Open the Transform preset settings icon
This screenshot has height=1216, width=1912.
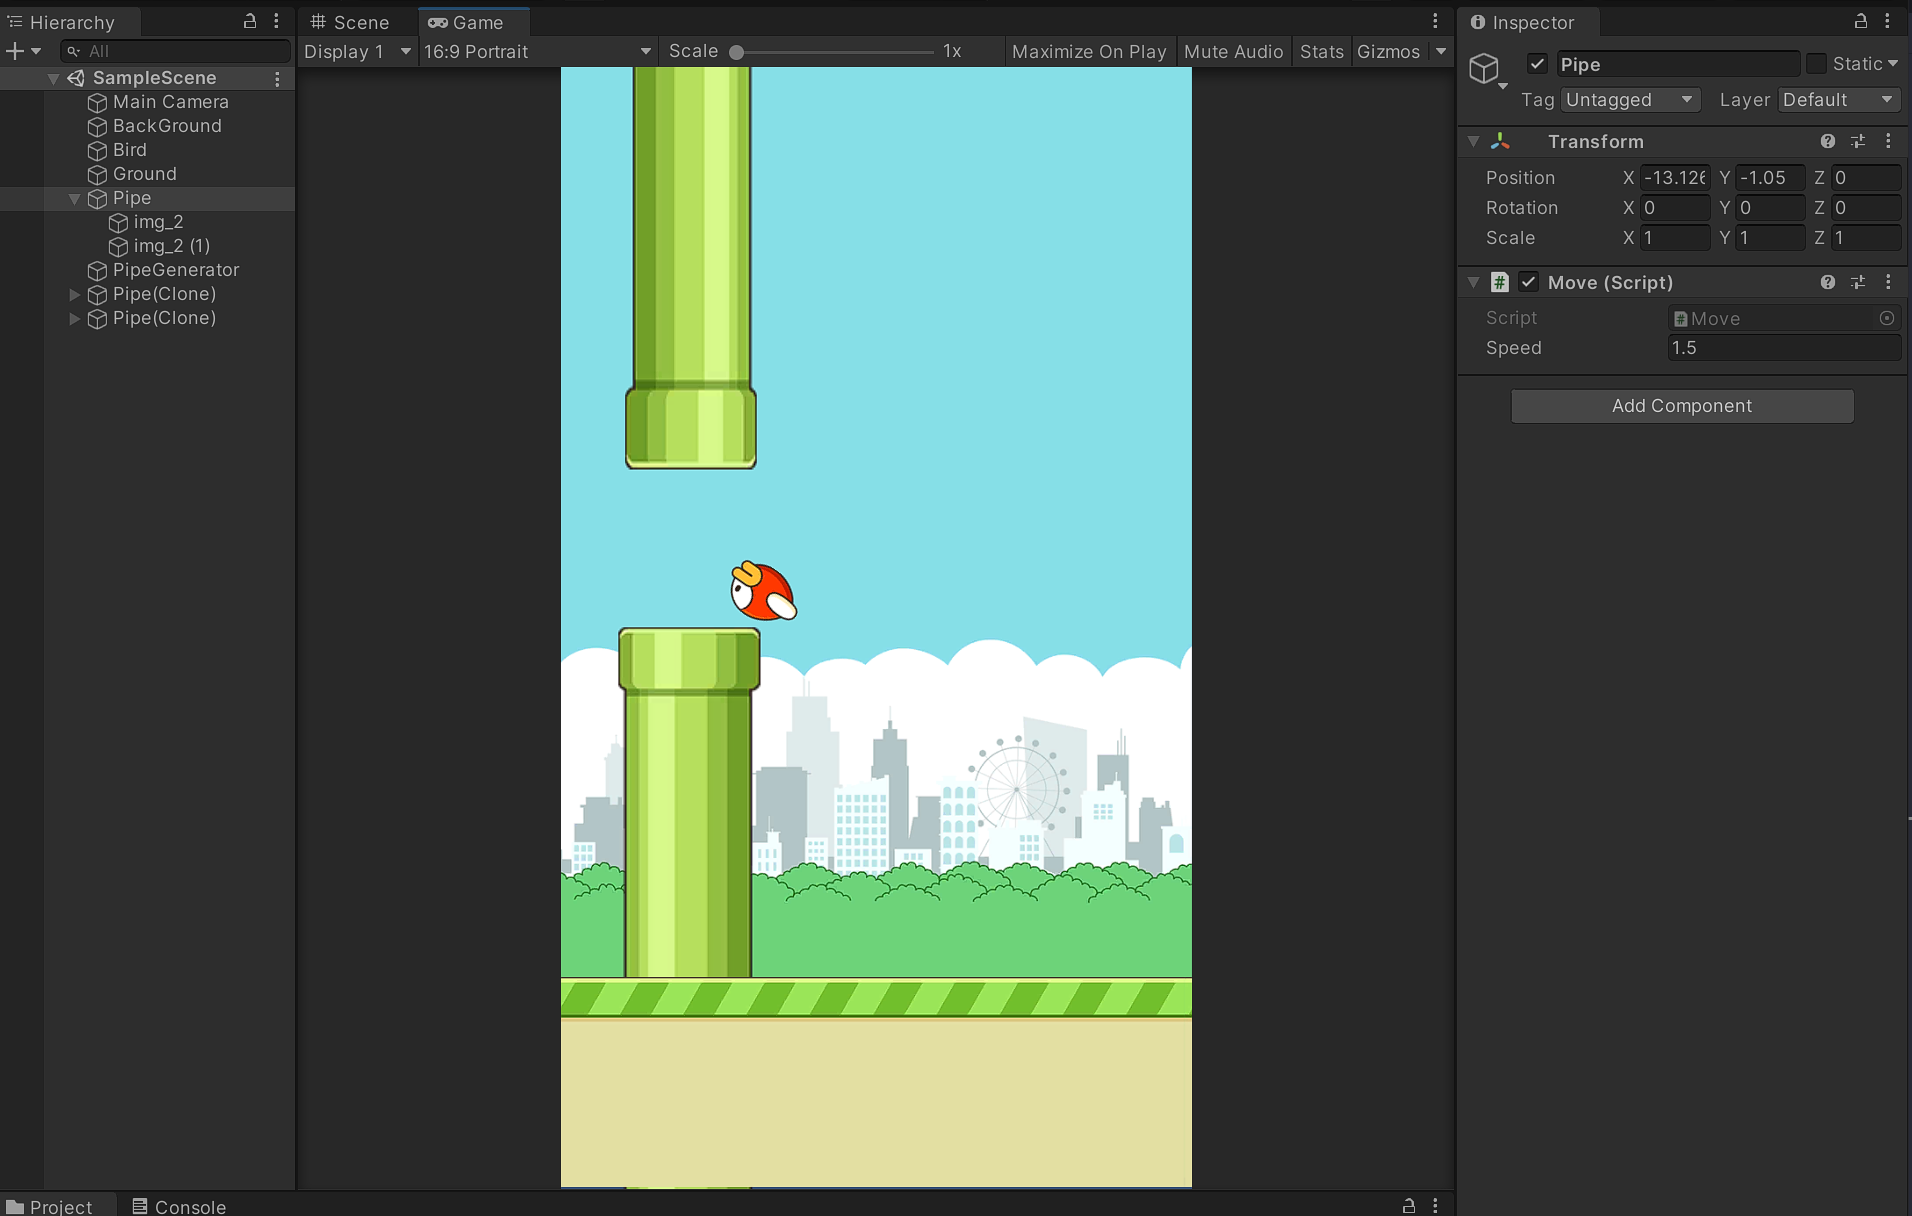click(1858, 142)
